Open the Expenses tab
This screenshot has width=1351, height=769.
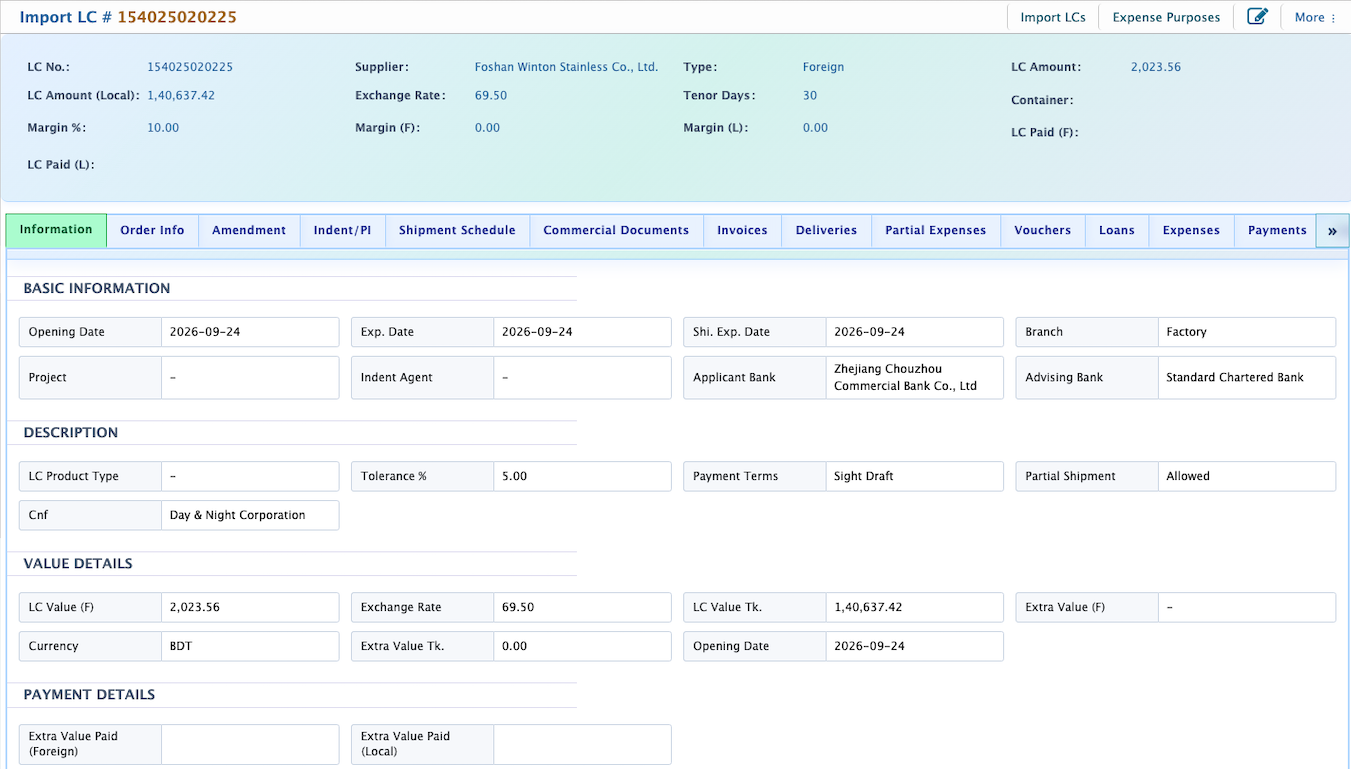click(1191, 230)
